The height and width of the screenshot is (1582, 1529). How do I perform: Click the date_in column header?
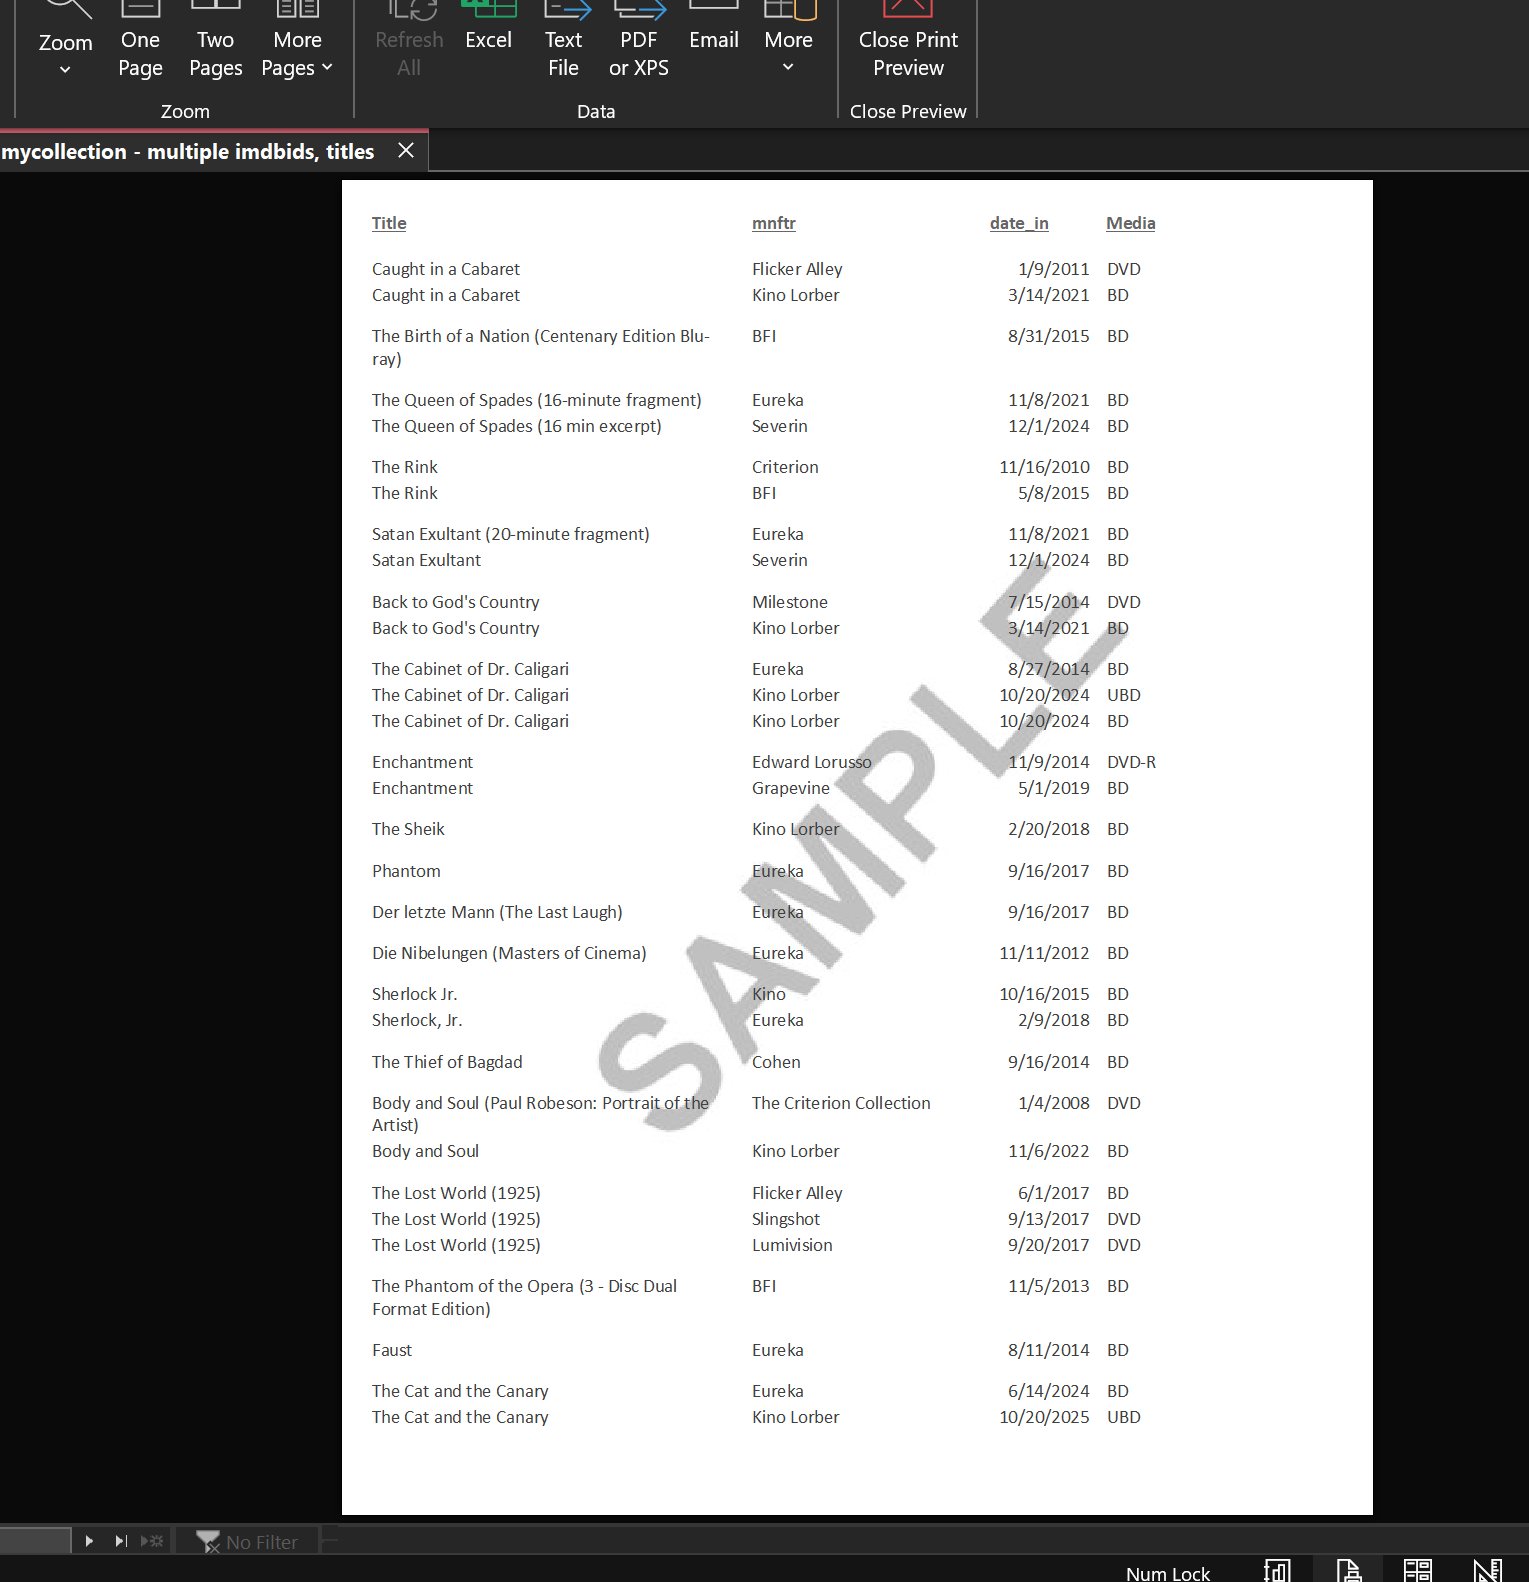[1019, 223]
